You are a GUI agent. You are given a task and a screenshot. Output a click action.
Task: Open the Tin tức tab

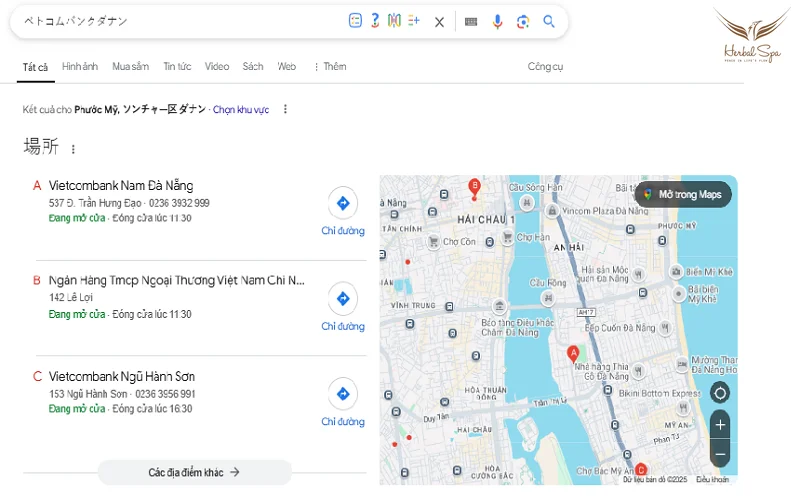click(177, 66)
